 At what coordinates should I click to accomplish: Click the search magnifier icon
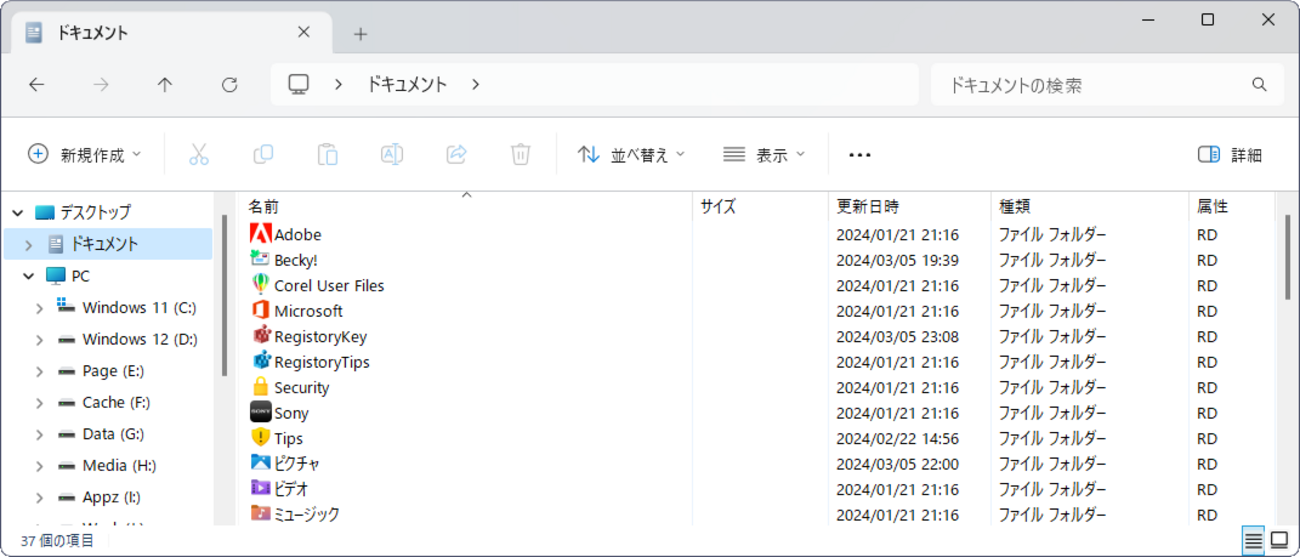[x=1259, y=85]
